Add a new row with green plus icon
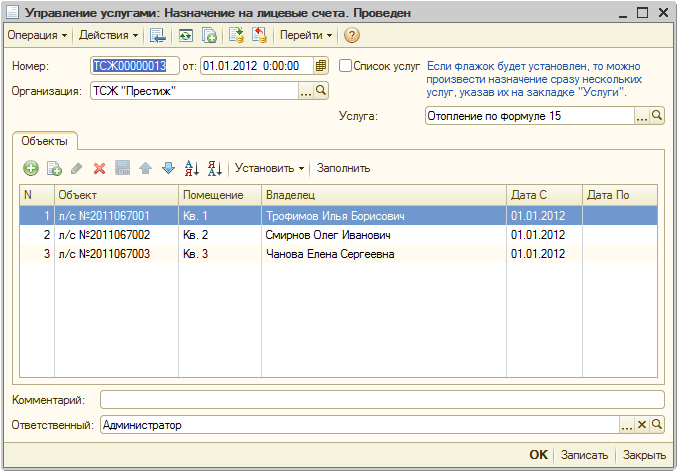 point(31,168)
